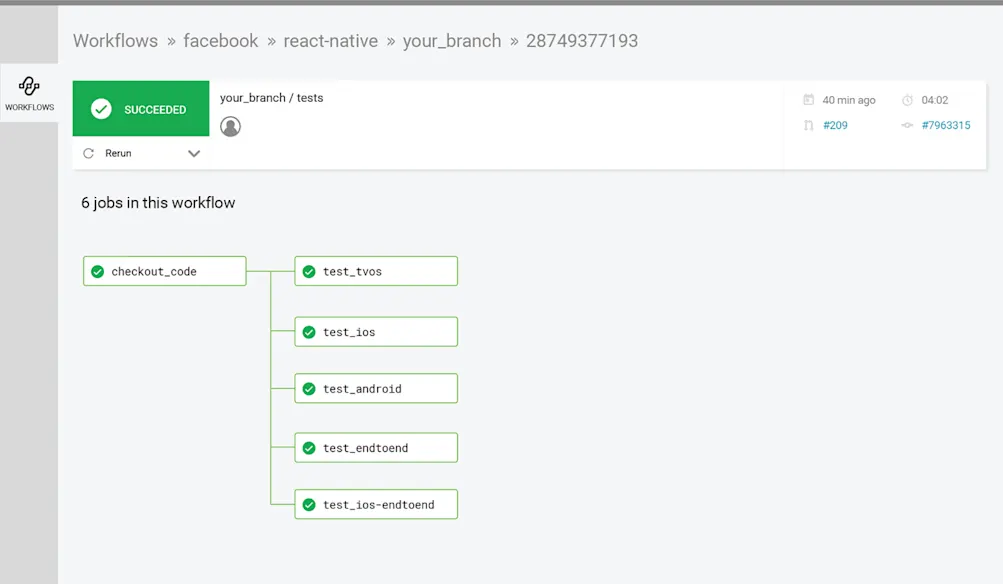This screenshot has width=1003, height=584.
Task: Click the green check on checkout_code job
Action: pyautogui.click(x=97, y=270)
